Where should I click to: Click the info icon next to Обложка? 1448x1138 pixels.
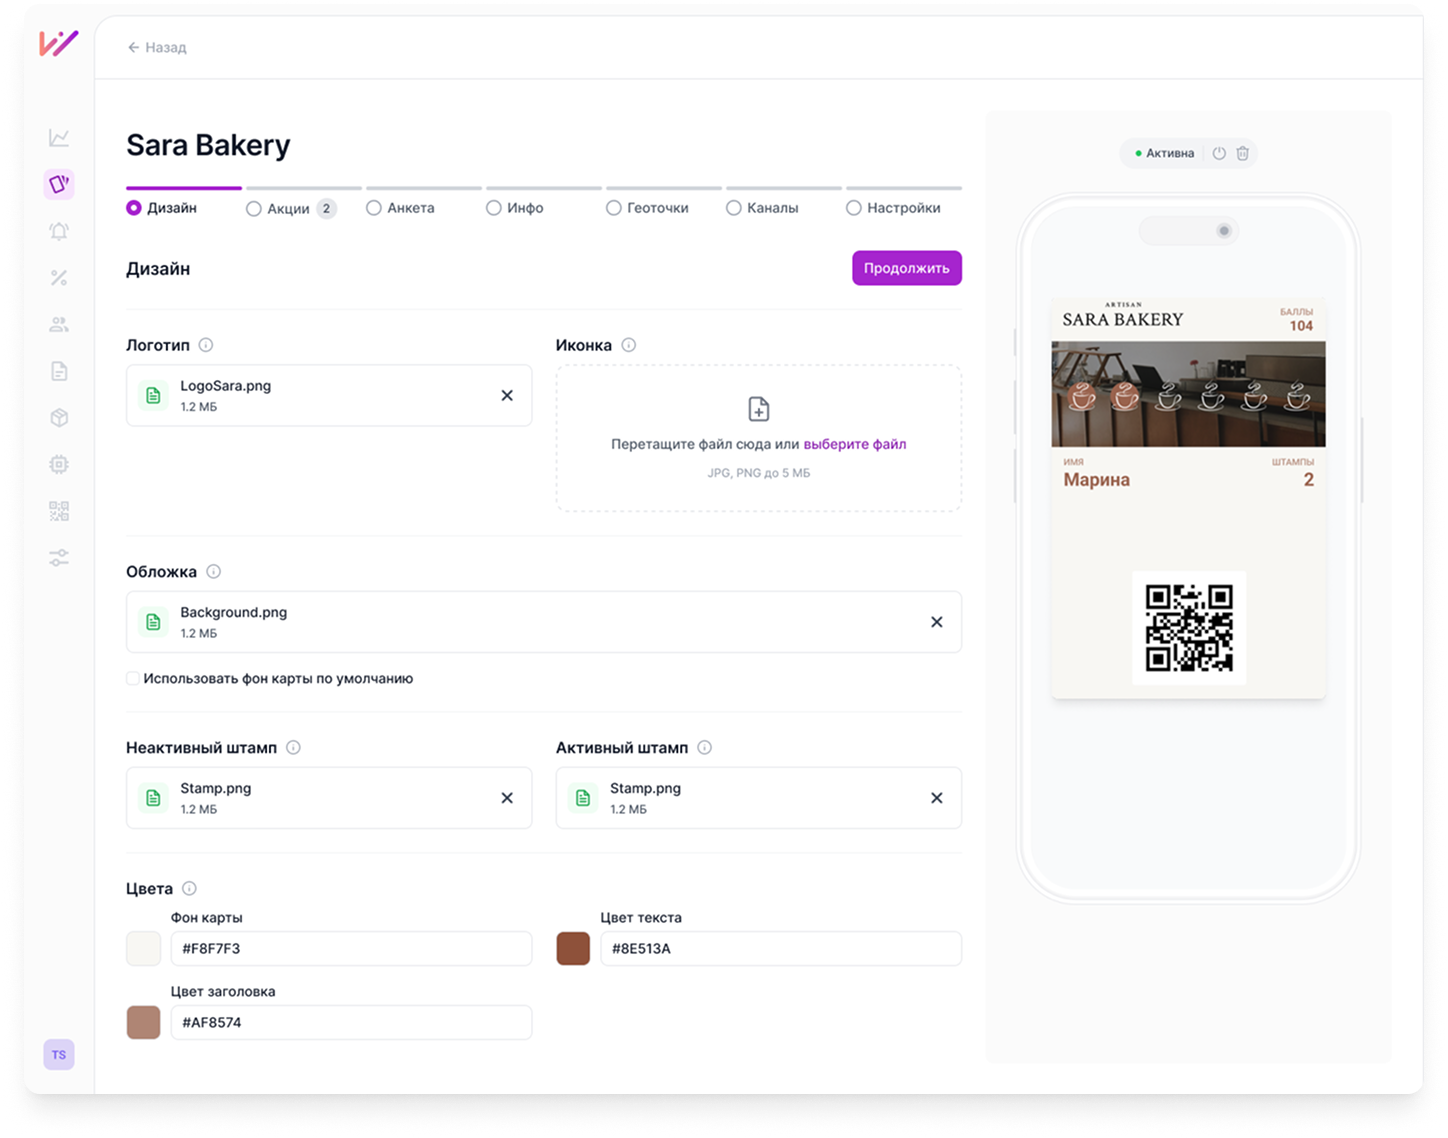pyautogui.click(x=214, y=572)
